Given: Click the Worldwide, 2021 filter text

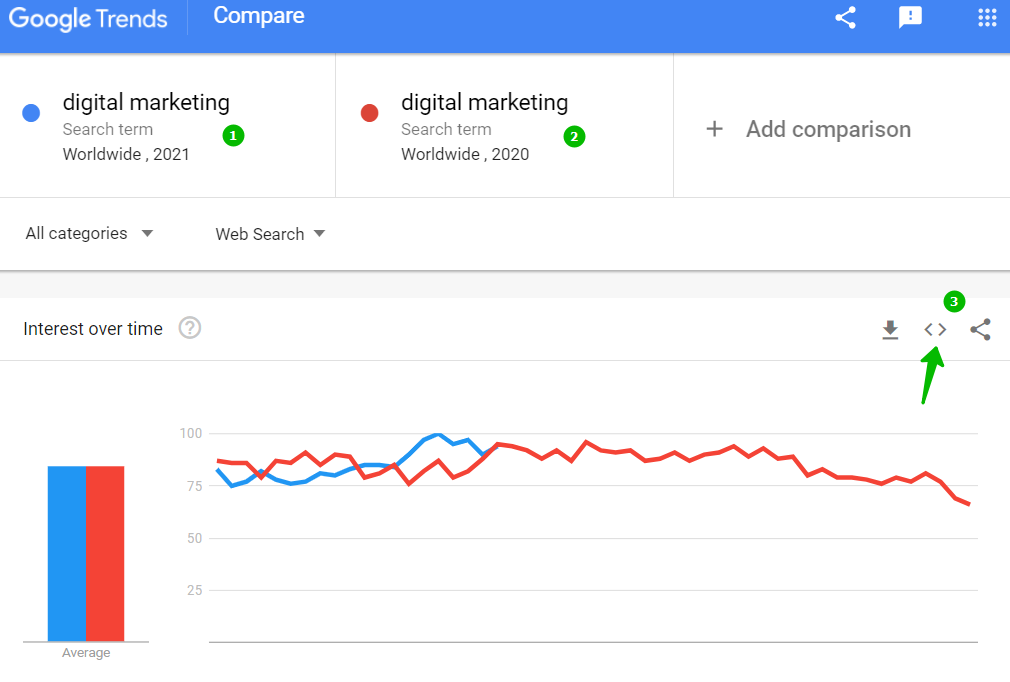Looking at the screenshot, I should pyautogui.click(x=126, y=154).
